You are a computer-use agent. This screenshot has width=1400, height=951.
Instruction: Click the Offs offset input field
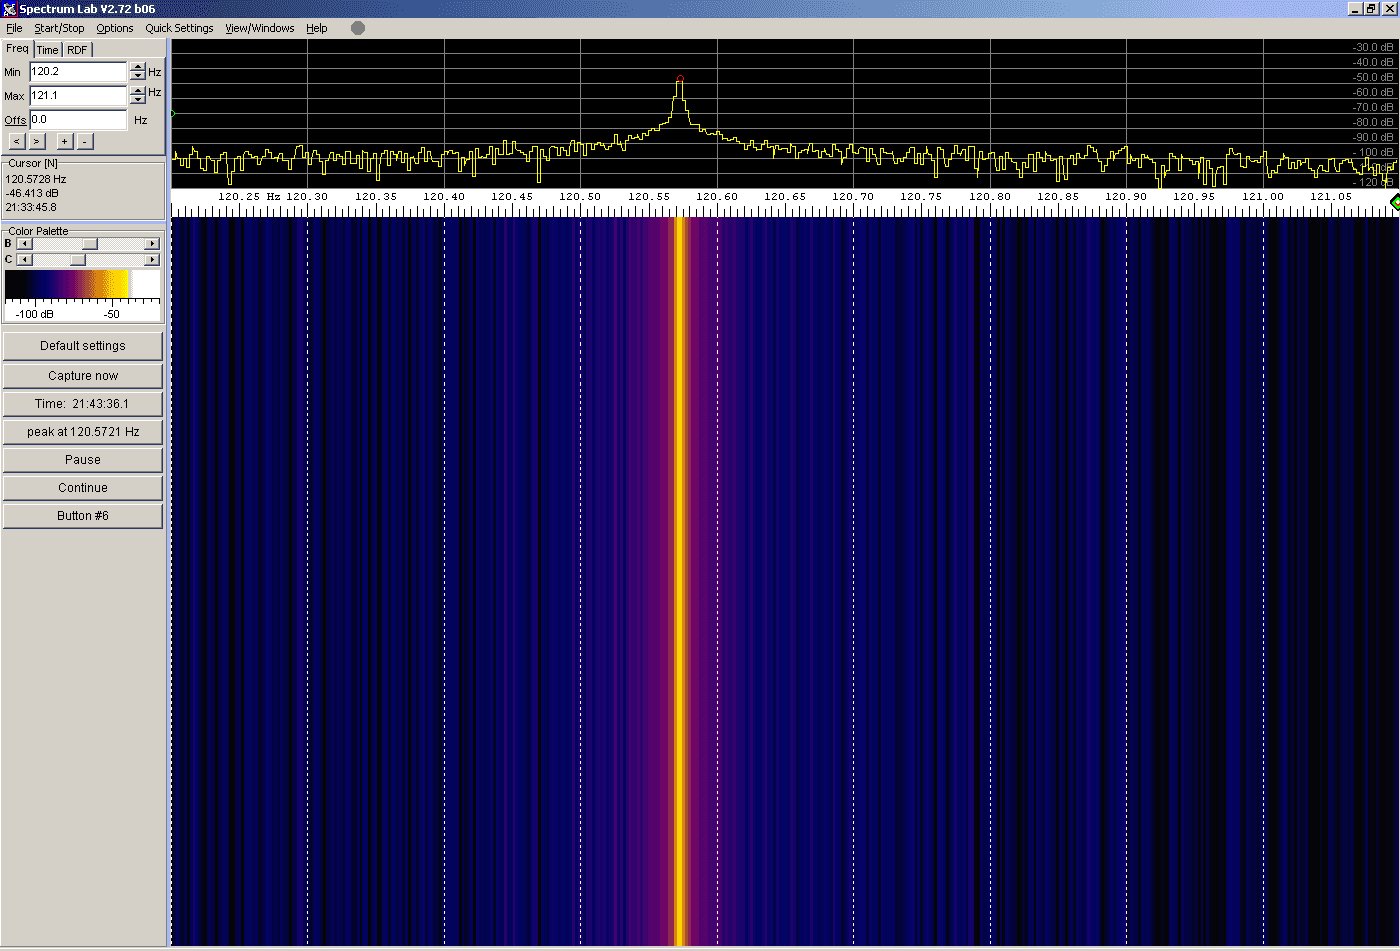point(78,119)
